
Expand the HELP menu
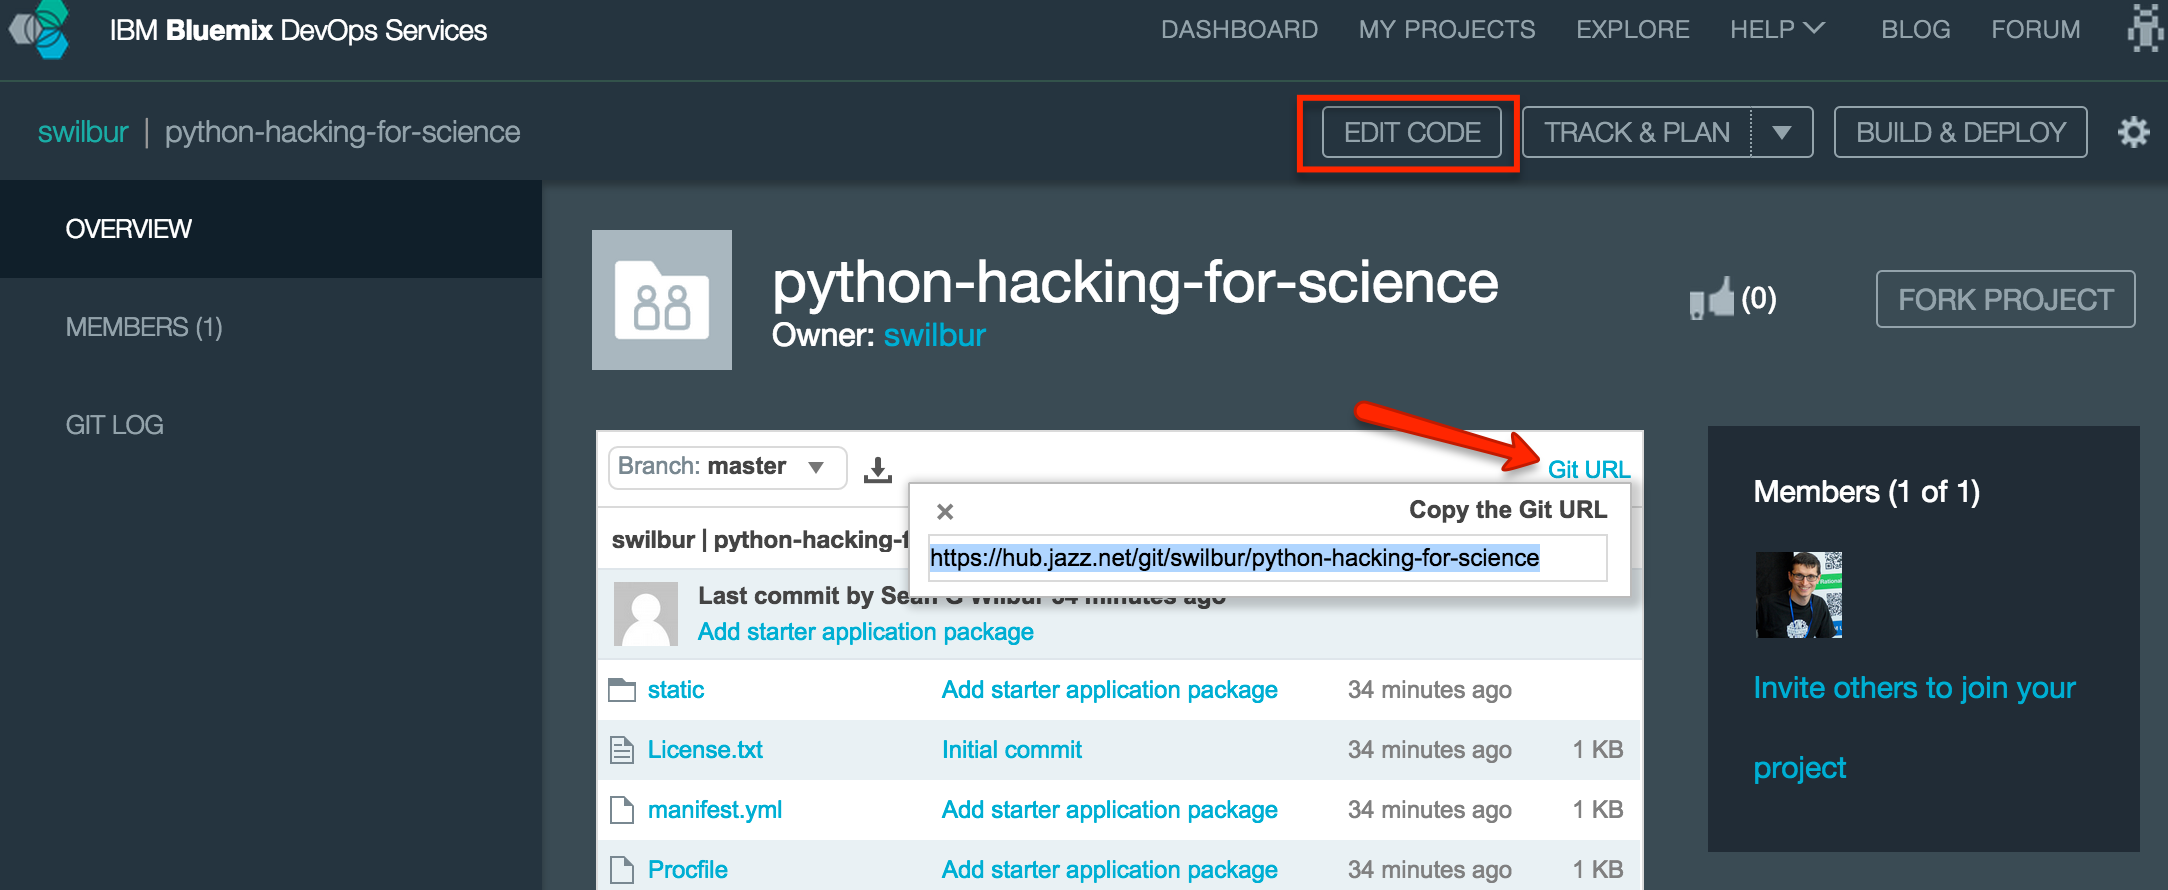[1777, 30]
